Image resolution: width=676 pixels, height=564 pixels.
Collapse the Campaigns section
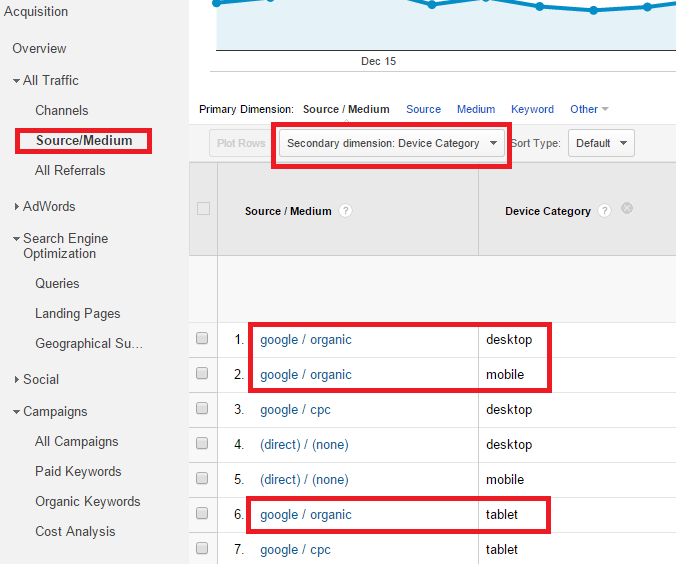point(16,412)
